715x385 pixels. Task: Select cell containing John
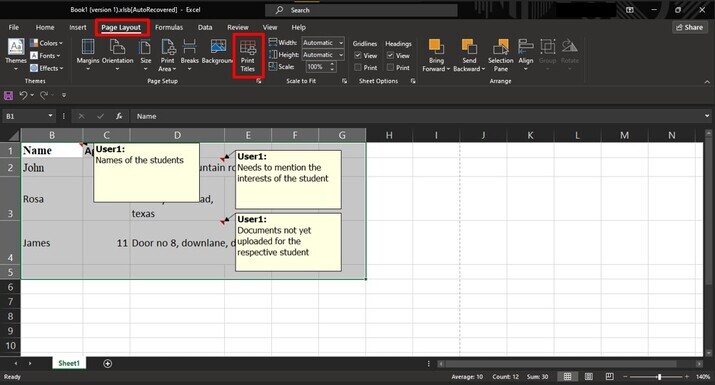52,167
